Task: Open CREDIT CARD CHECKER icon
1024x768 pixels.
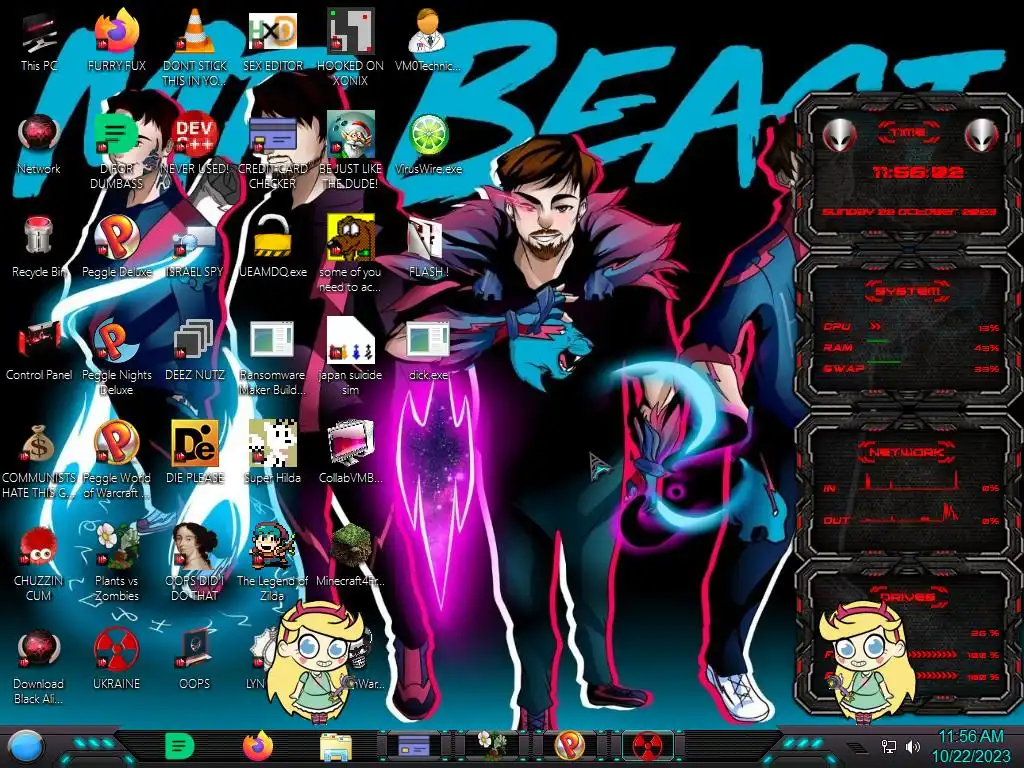Action: pyautogui.click(x=272, y=136)
